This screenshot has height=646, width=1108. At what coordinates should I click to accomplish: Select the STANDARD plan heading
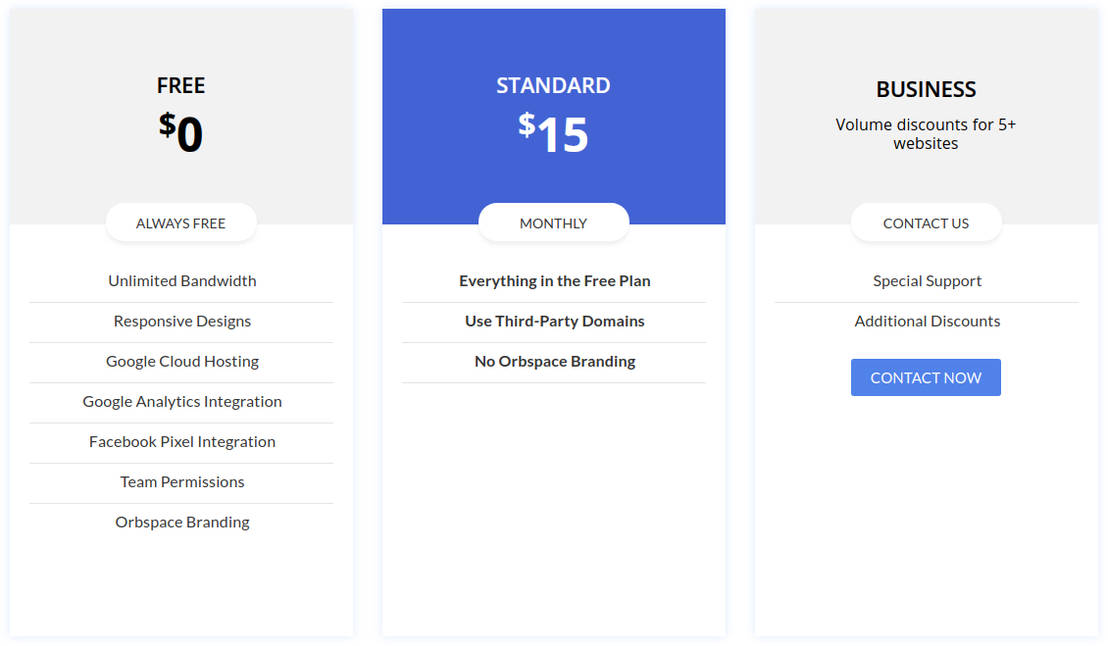click(x=553, y=86)
